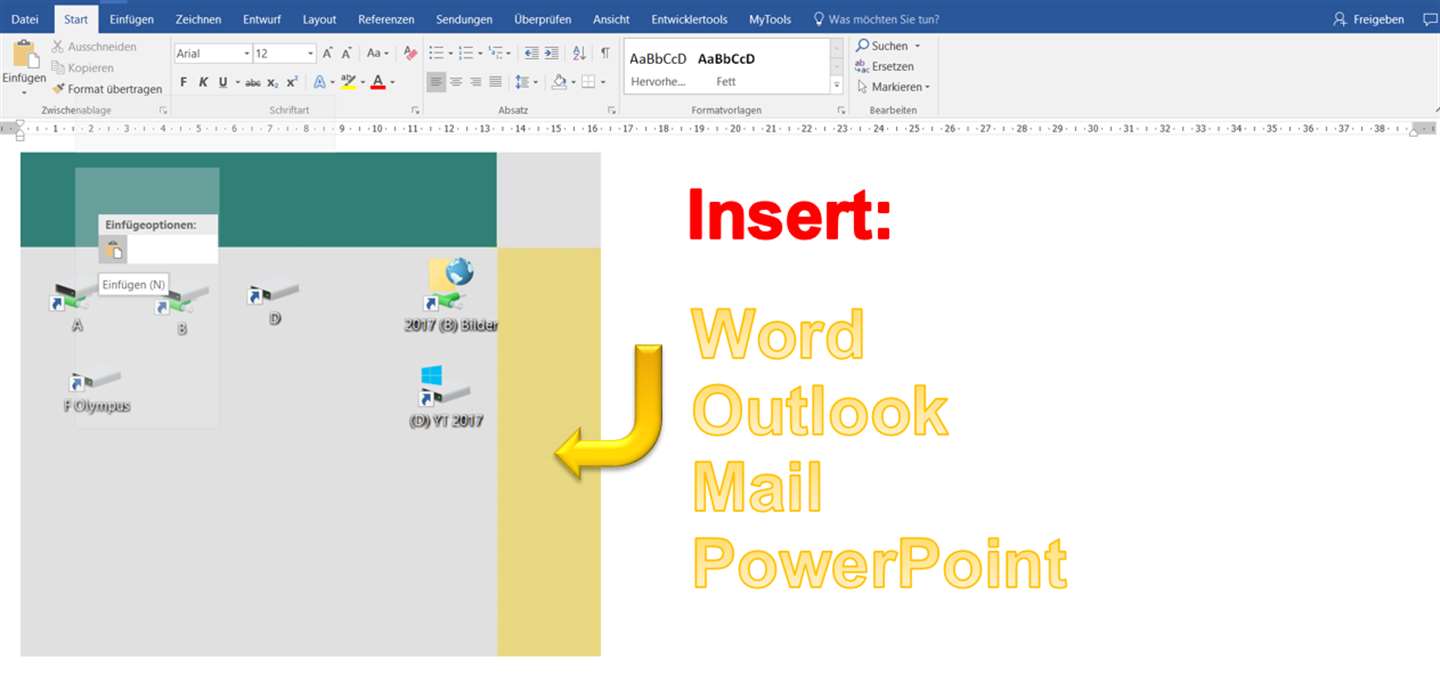Viewport: 1440px width, 678px height.
Task: Expand the arrow below Einfügen paste button
Action: (x=24, y=93)
